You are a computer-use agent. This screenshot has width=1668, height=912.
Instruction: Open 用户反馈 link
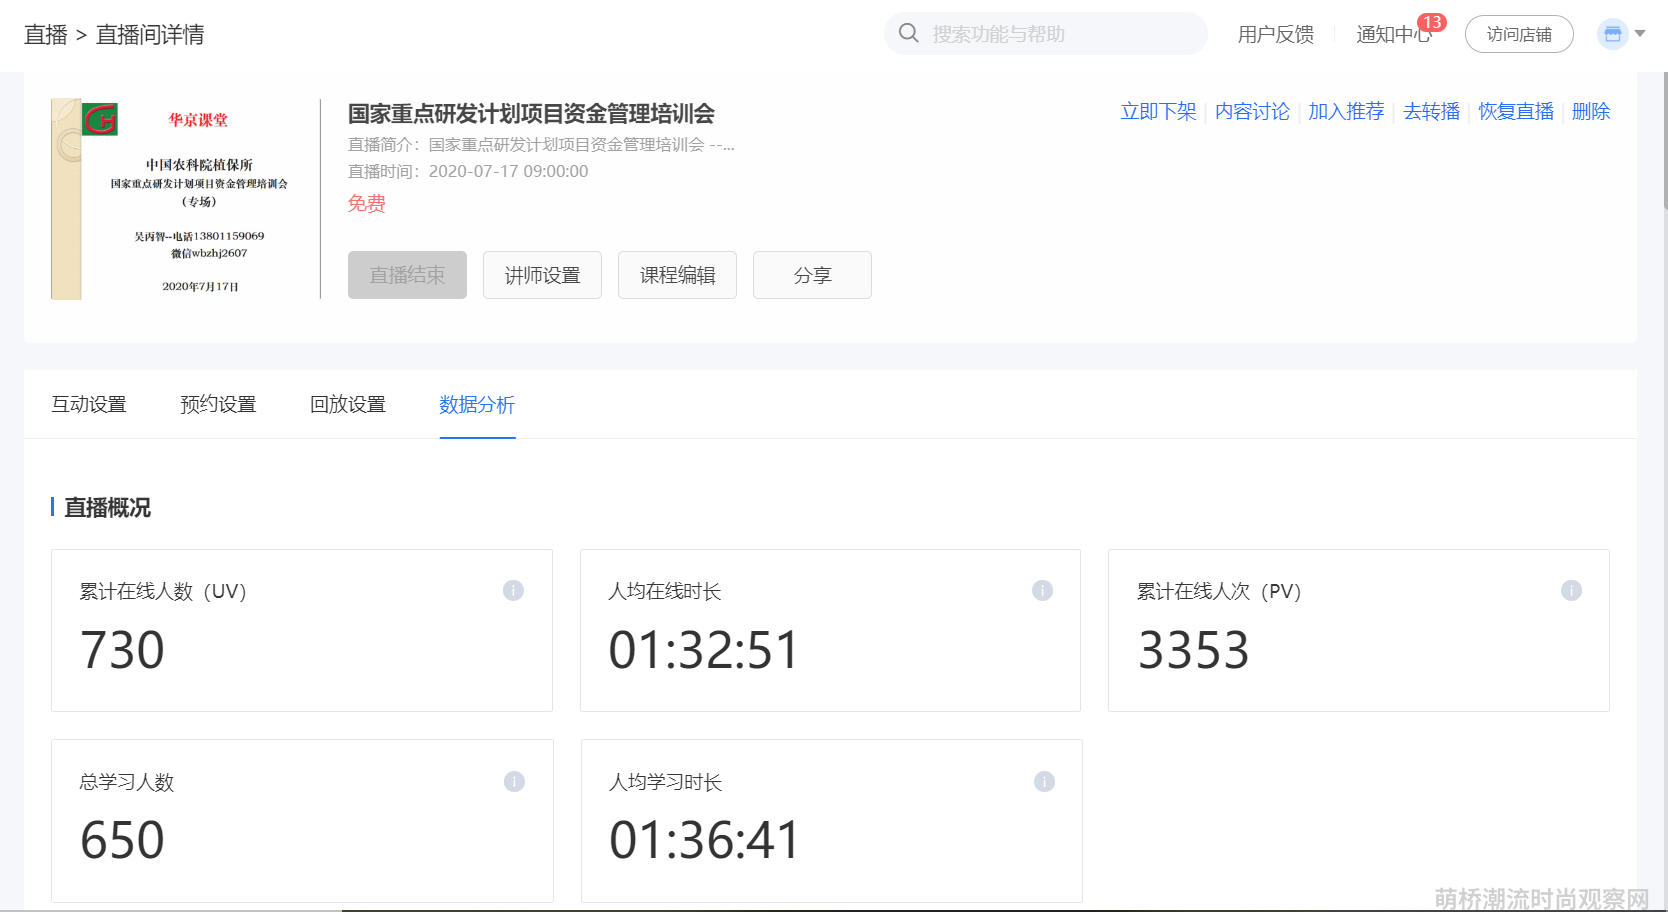click(1276, 34)
